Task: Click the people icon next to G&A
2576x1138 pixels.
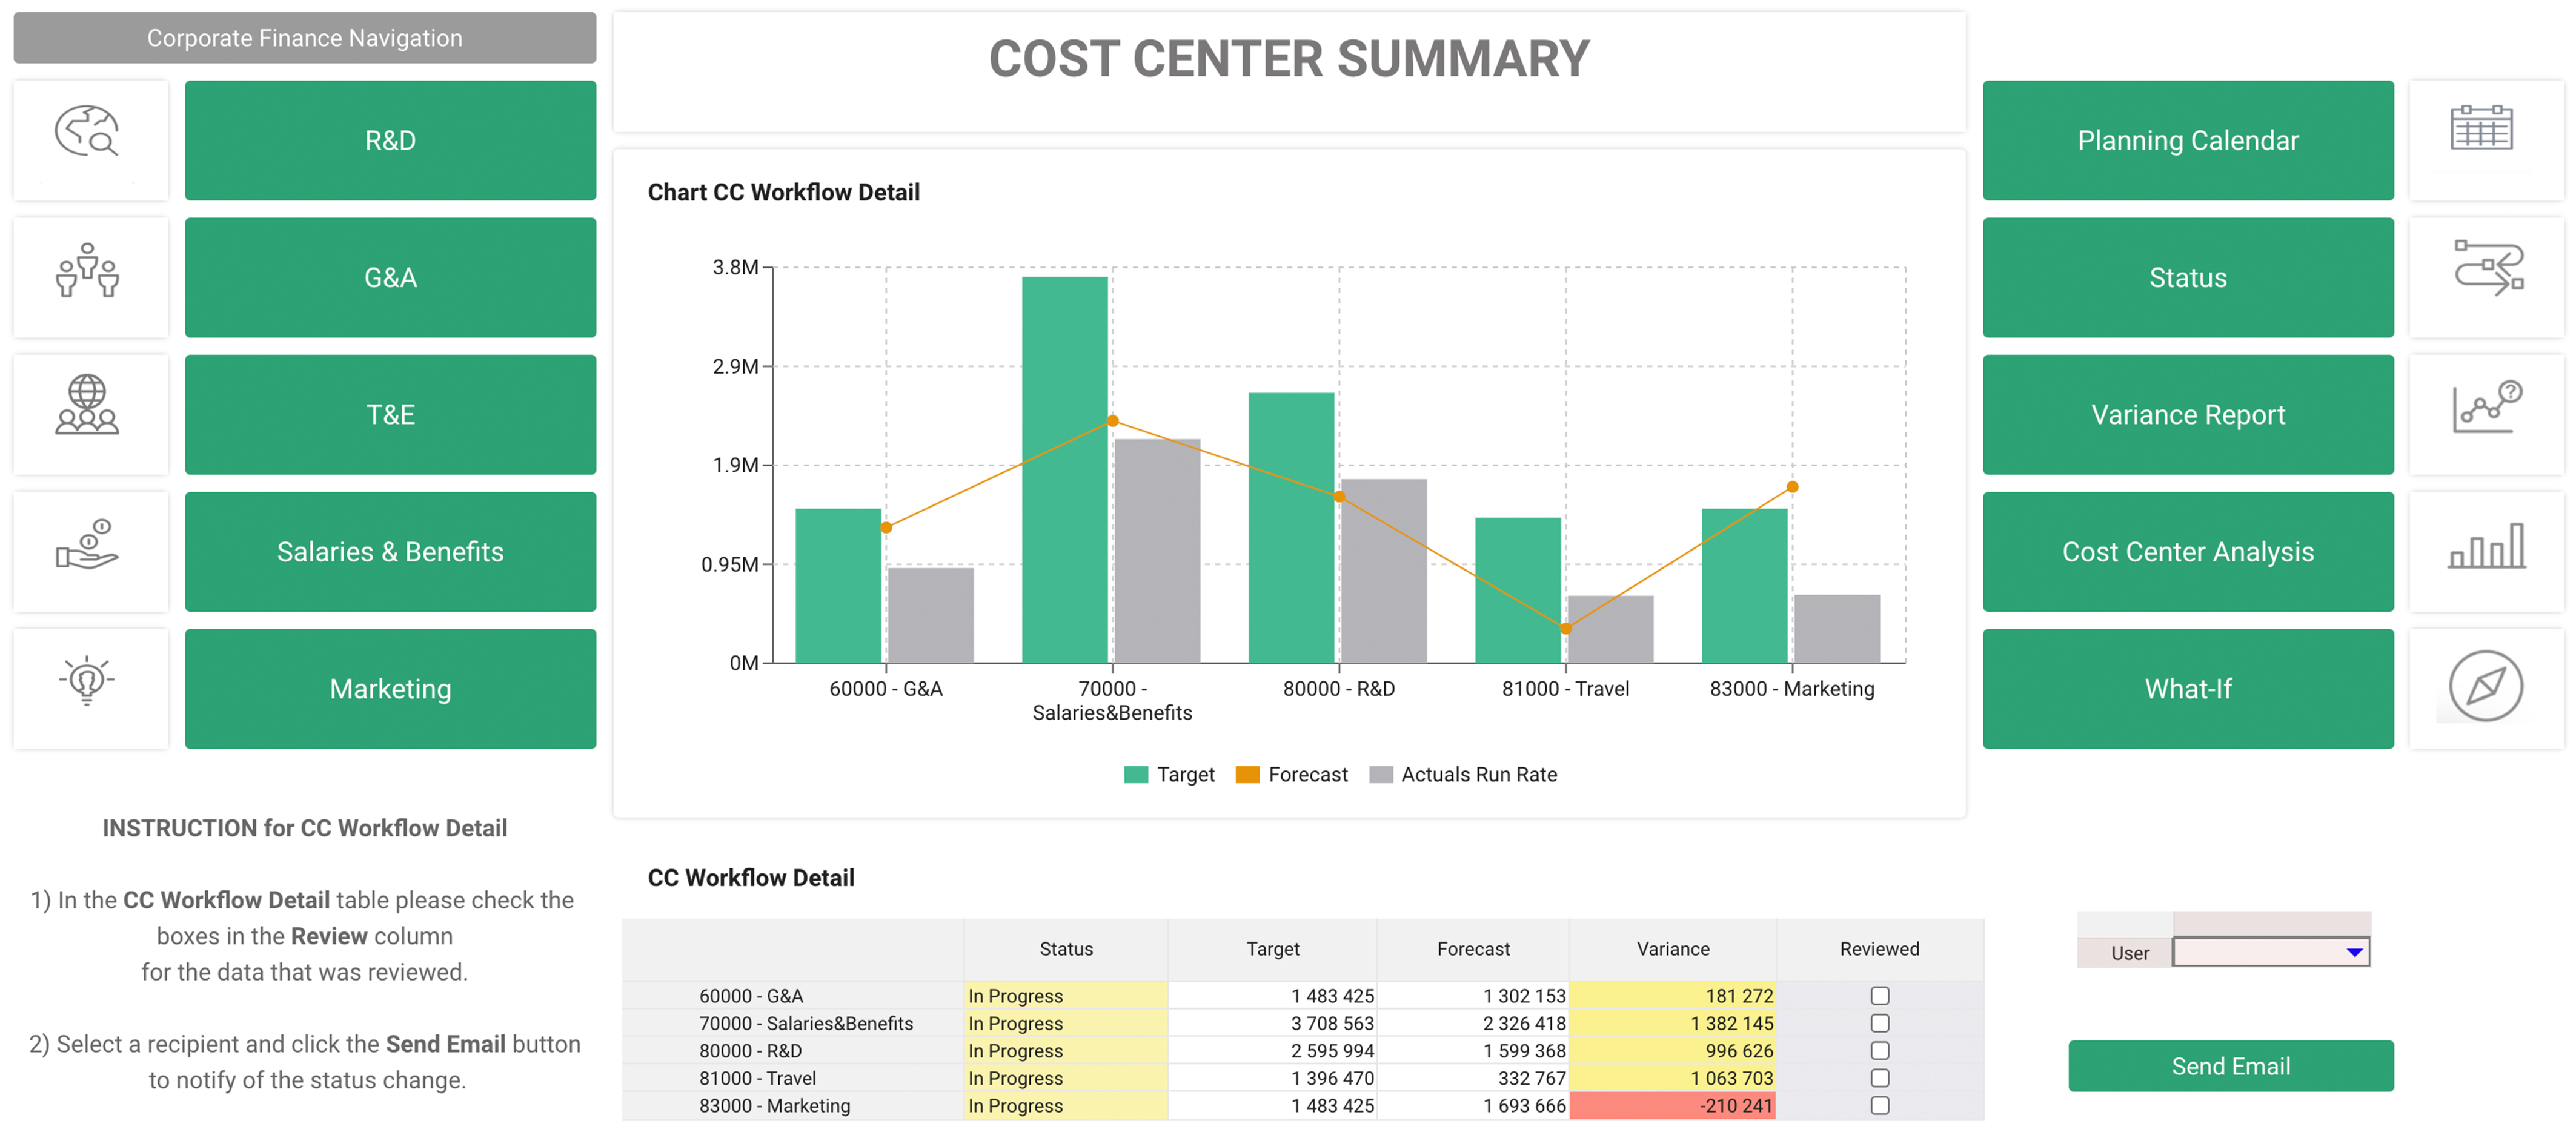Action: point(87,271)
